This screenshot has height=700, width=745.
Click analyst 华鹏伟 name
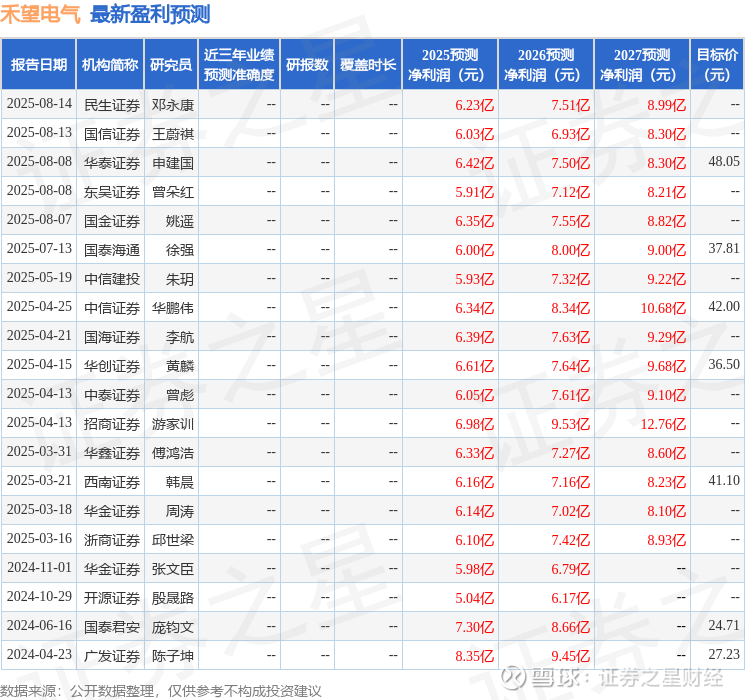172,308
